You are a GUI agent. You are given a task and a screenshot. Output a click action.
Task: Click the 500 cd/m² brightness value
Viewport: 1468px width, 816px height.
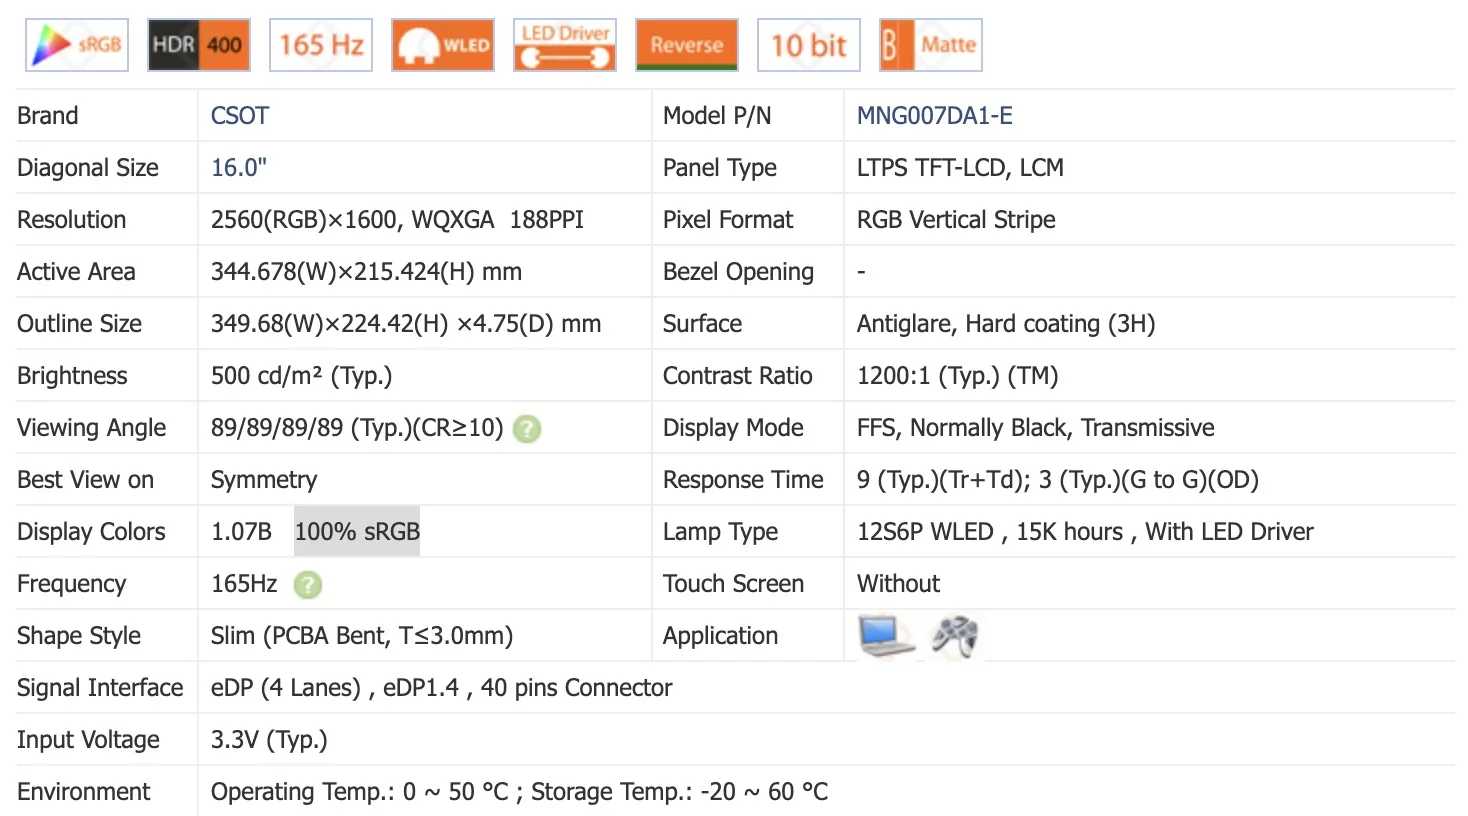pyautogui.click(x=301, y=376)
